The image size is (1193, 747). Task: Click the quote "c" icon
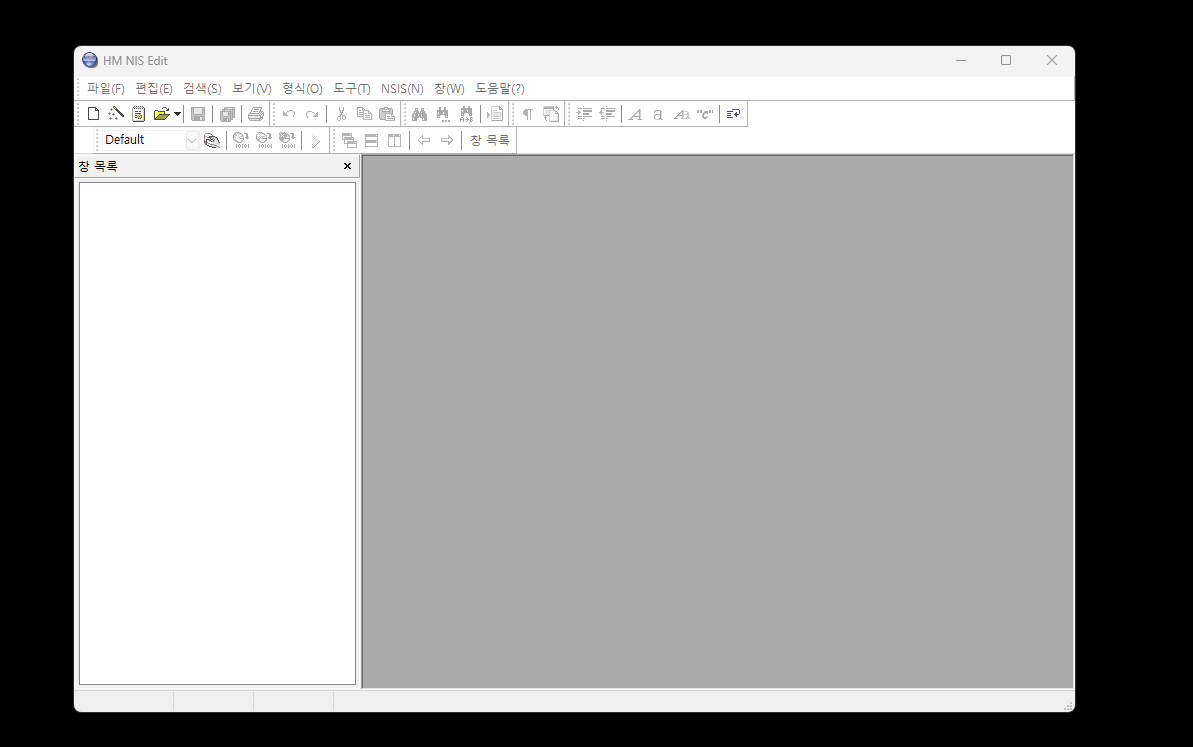[x=705, y=114]
